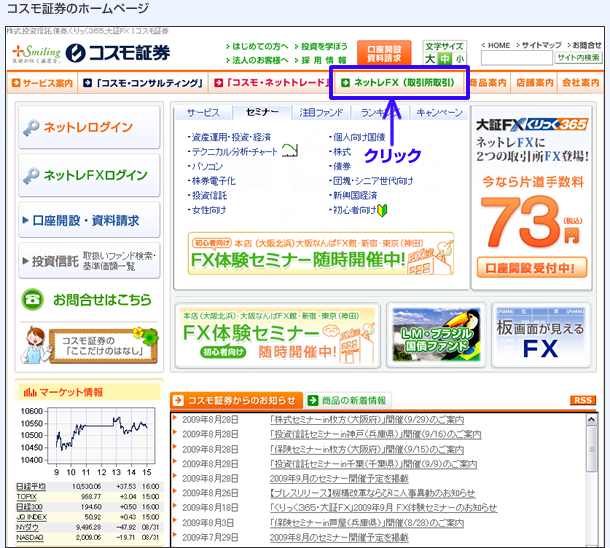
Task: Click the コスモ証券 logo
Action: [118, 53]
